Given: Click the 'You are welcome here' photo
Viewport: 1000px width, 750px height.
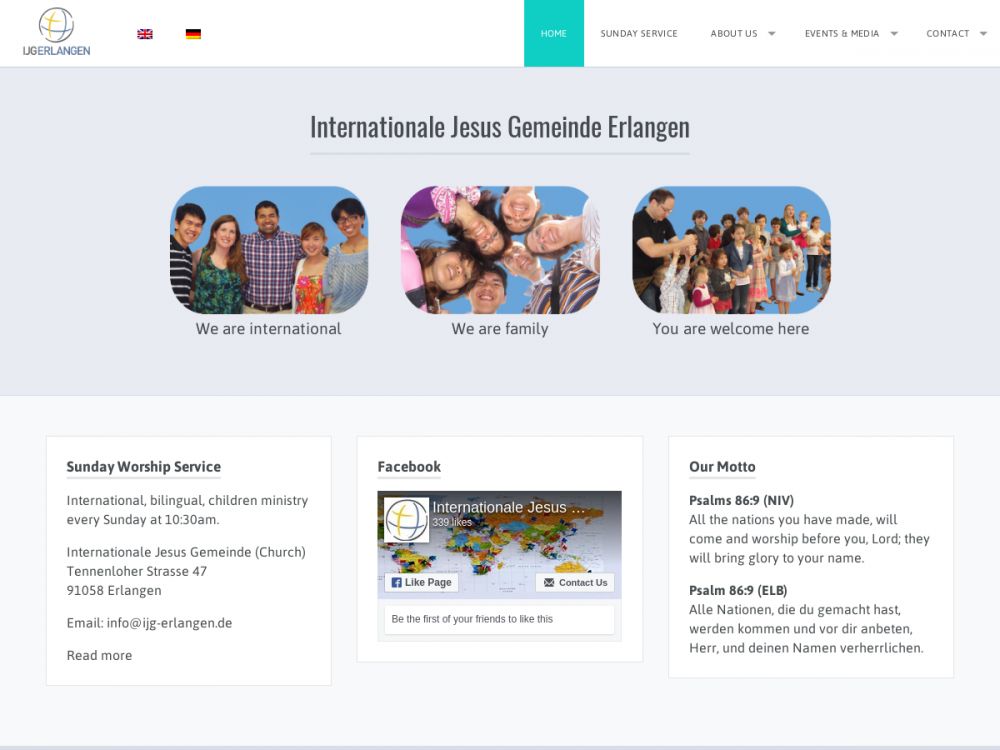Looking at the screenshot, I should 731,250.
